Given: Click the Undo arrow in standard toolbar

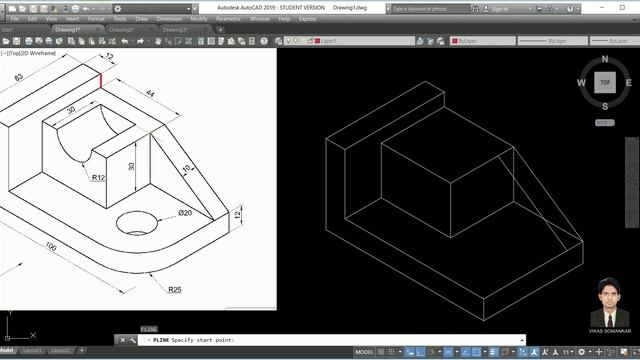Looking at the screenshot, I should (x=125, y=41).
